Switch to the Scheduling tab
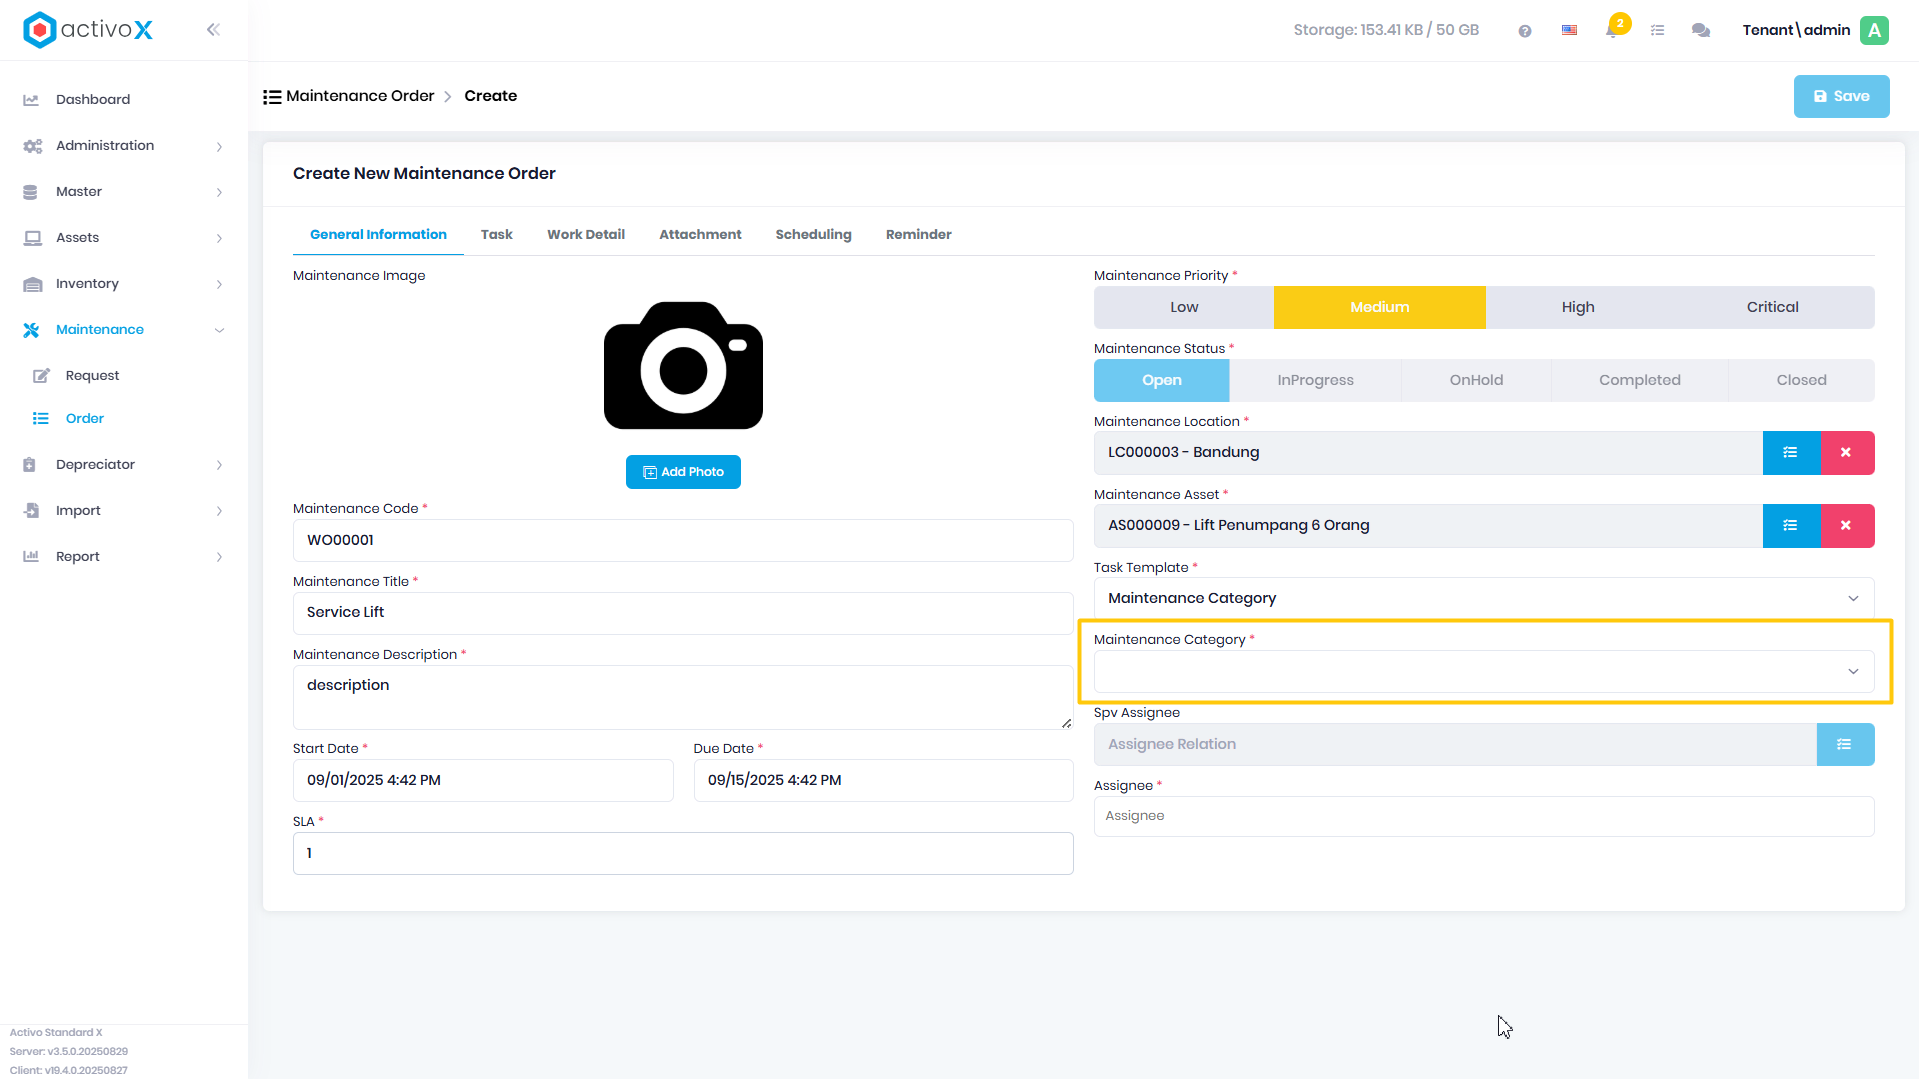This screenshot has width=1919, height=1079. [813, 235]
